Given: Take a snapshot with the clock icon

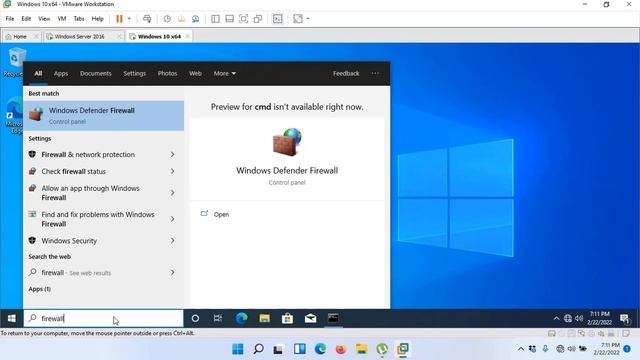Looking at the screenshot, I should click(x=167, y=19).
